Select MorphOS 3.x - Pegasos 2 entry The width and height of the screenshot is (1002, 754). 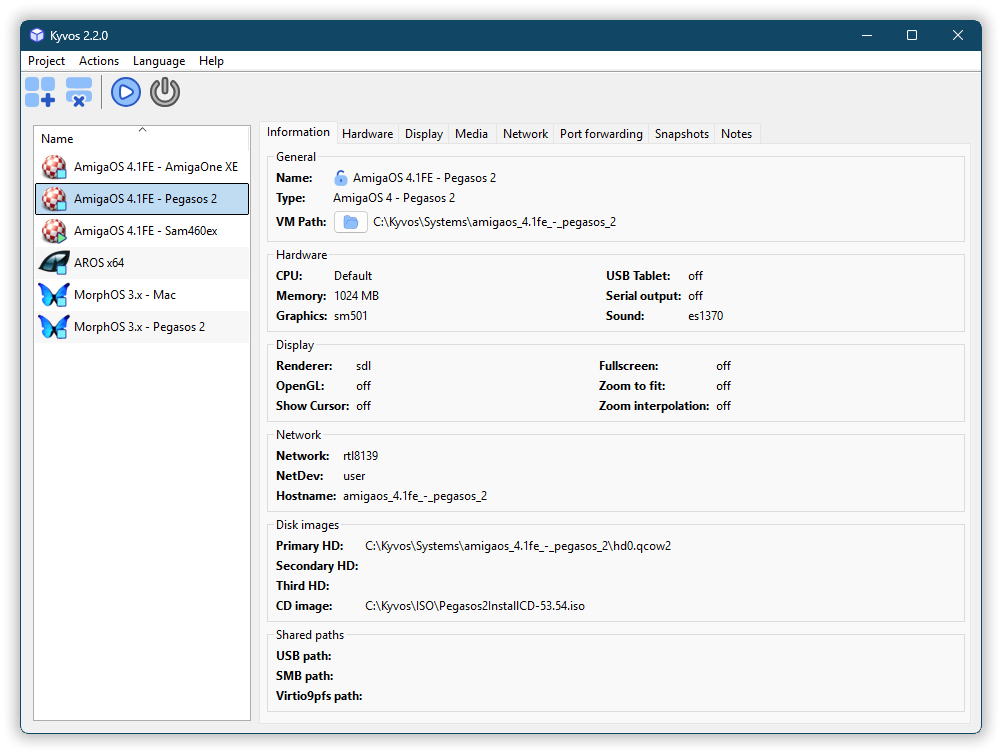click(x=142, y=327)
